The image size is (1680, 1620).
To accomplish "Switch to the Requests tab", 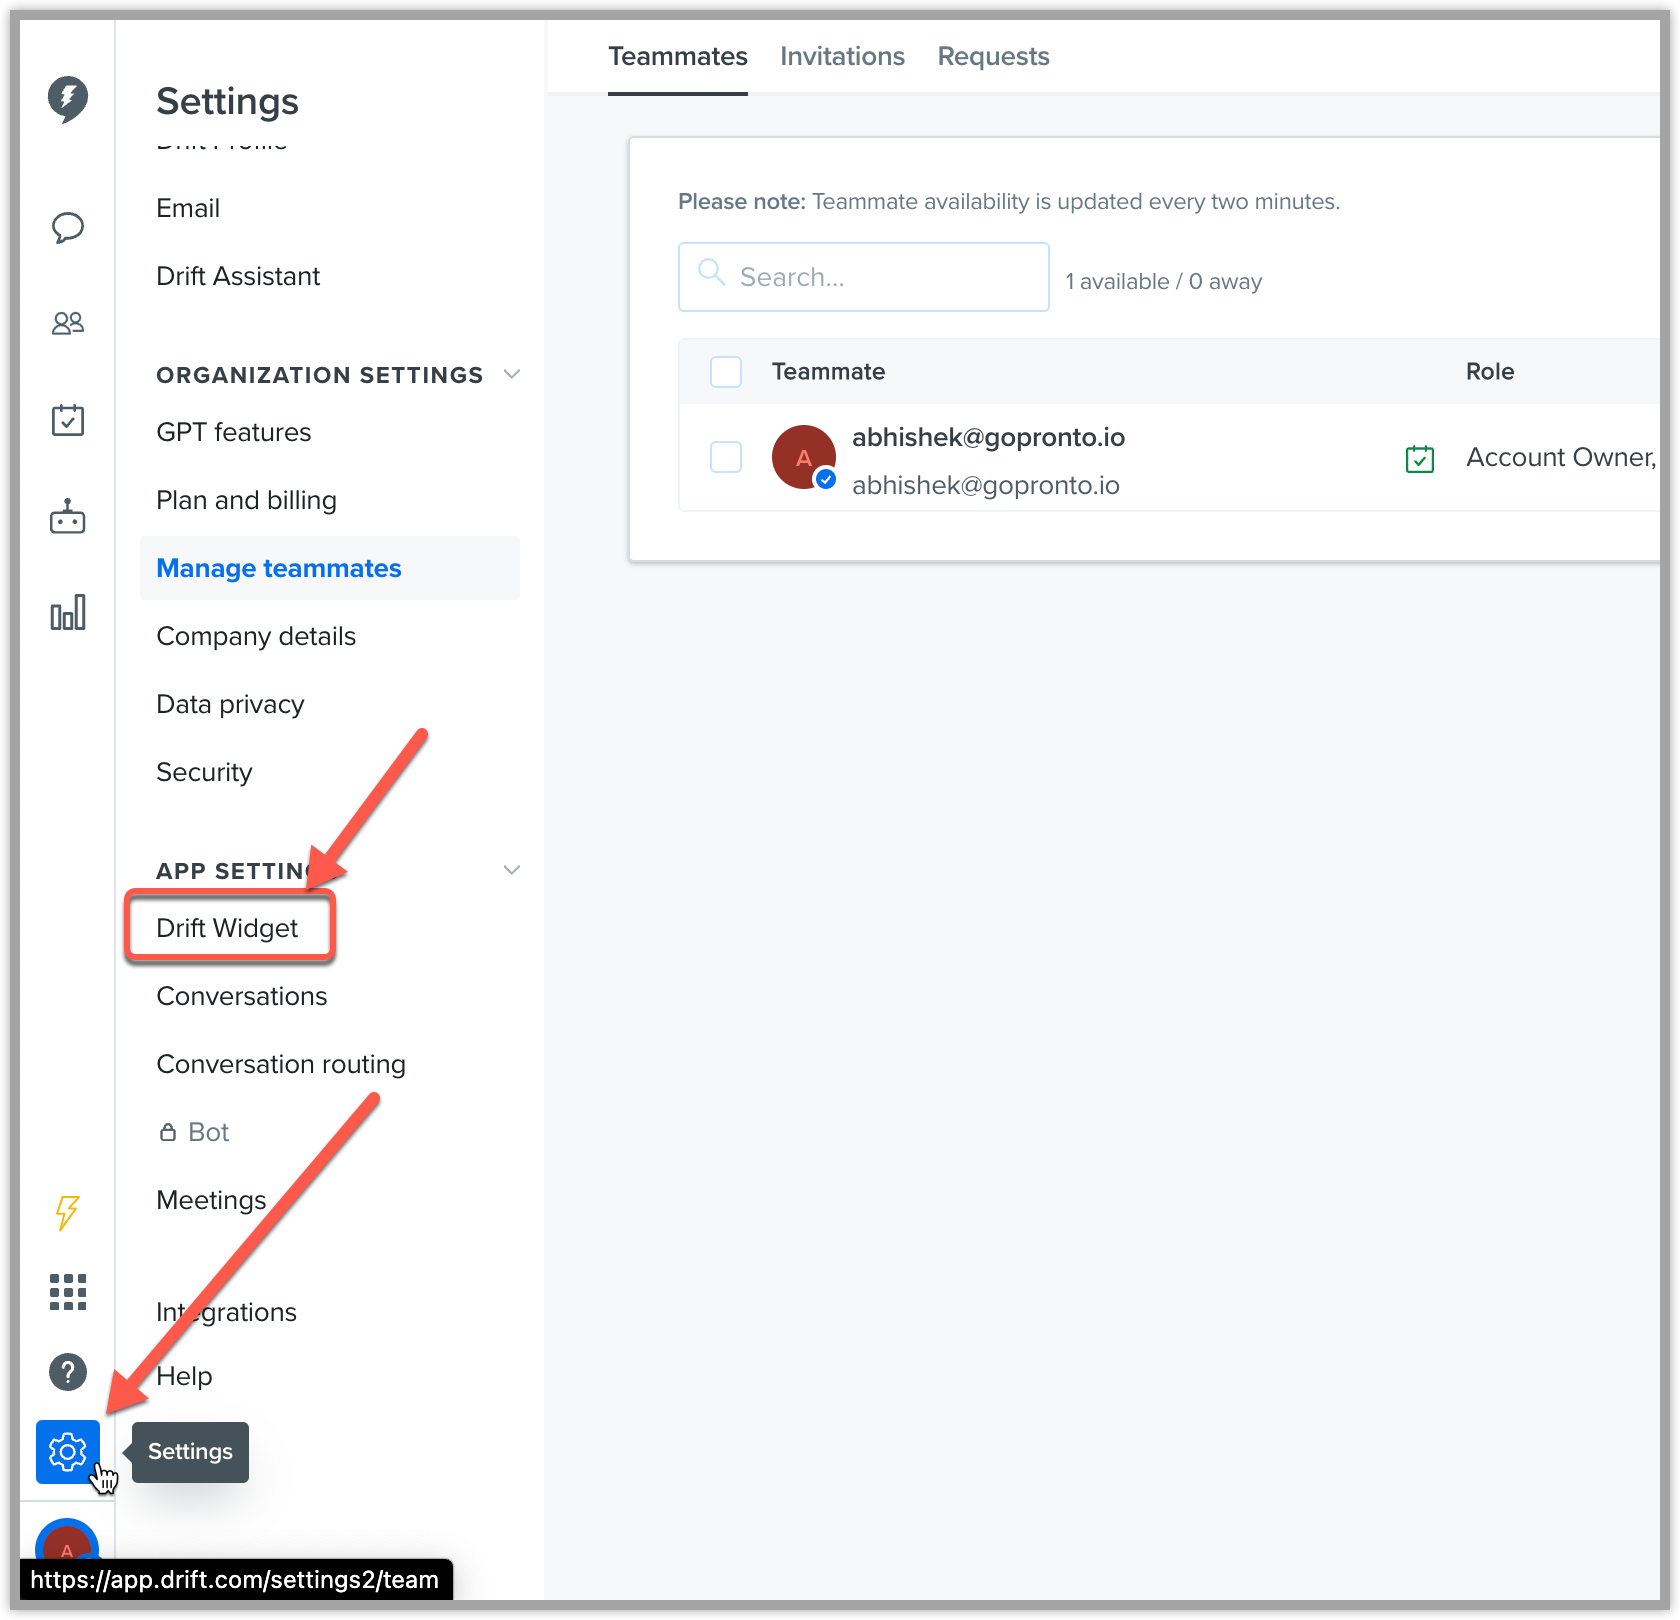I will point(994,56).
